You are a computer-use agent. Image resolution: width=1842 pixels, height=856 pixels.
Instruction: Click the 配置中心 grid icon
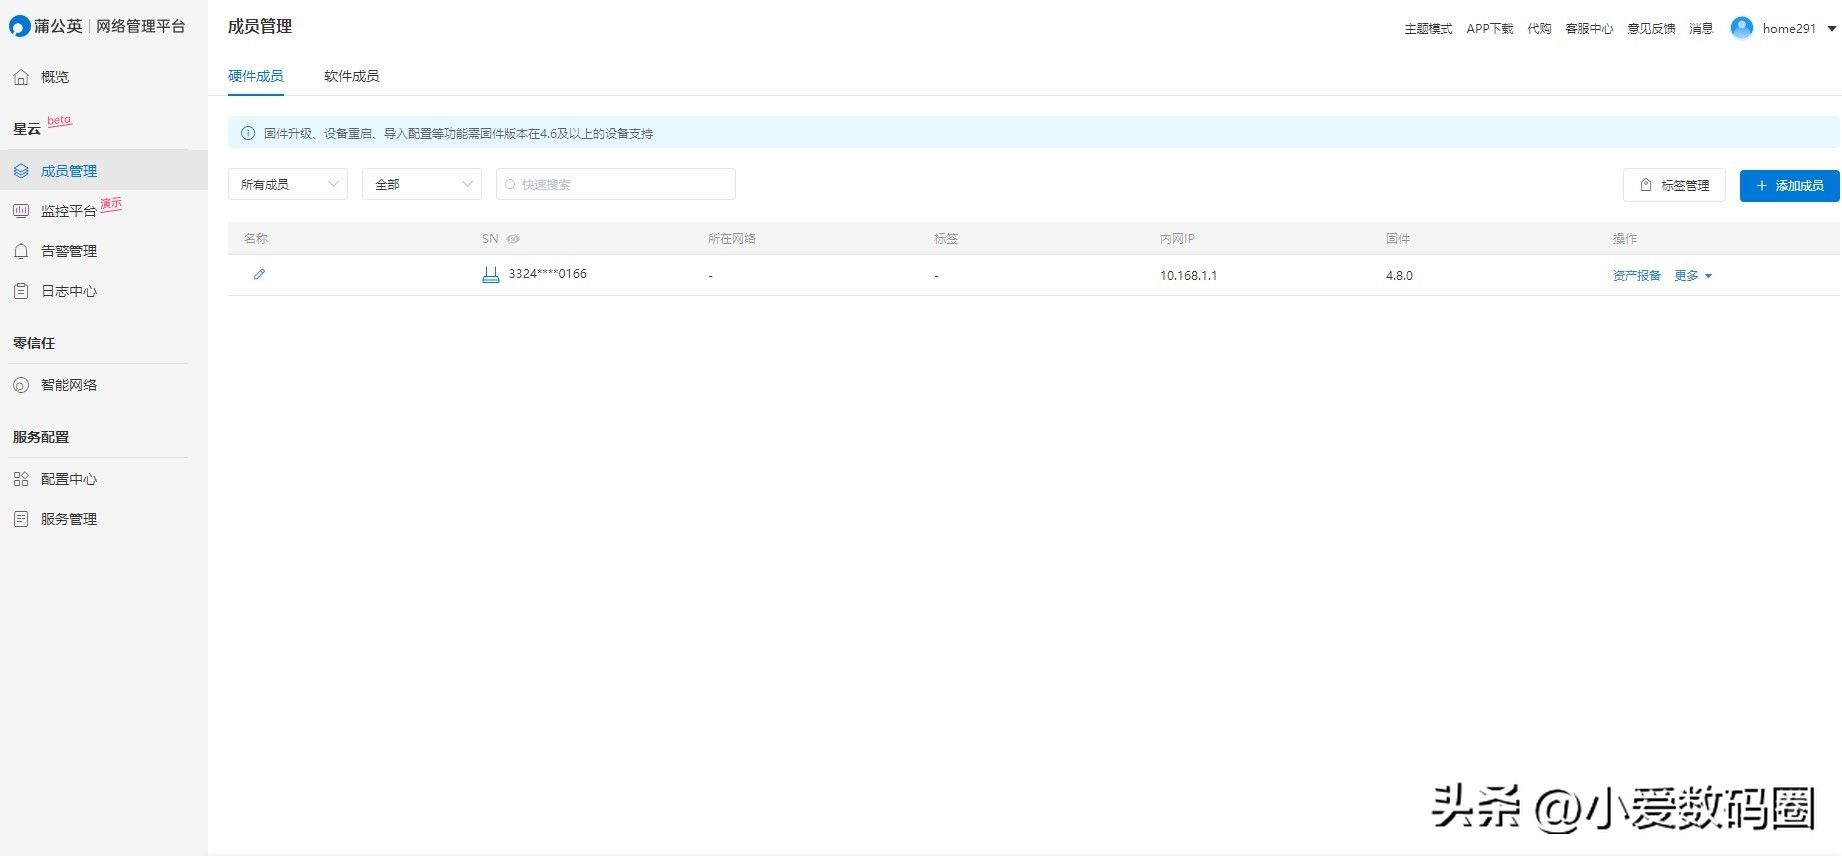pos(21,479)
